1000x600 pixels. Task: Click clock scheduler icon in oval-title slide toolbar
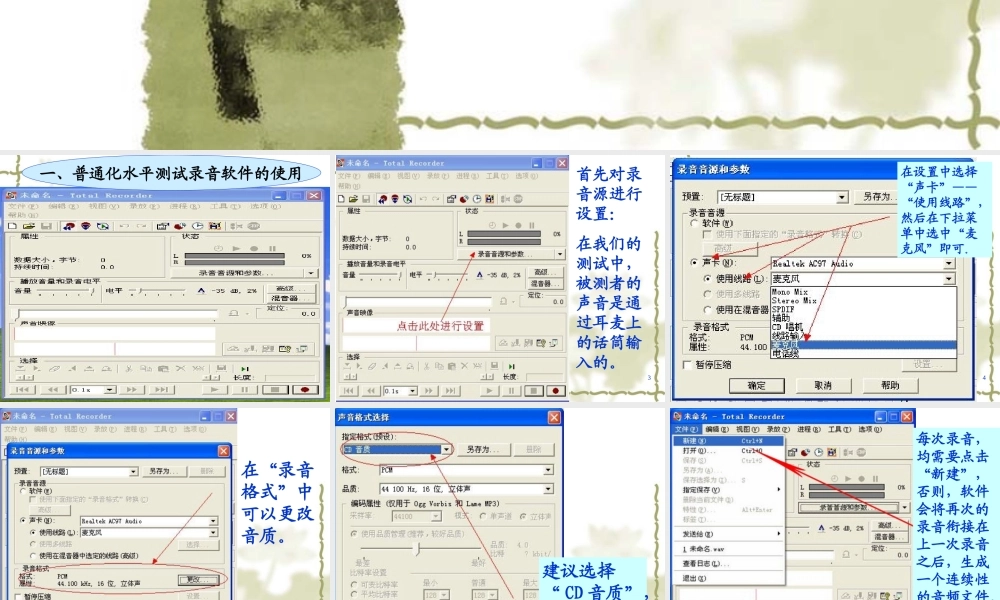click(198, 226)
